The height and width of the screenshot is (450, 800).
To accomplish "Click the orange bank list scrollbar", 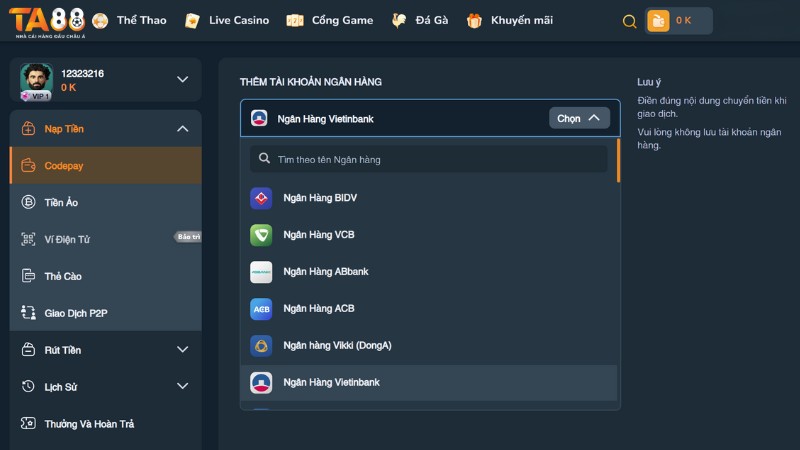I will tap(618, 161).
